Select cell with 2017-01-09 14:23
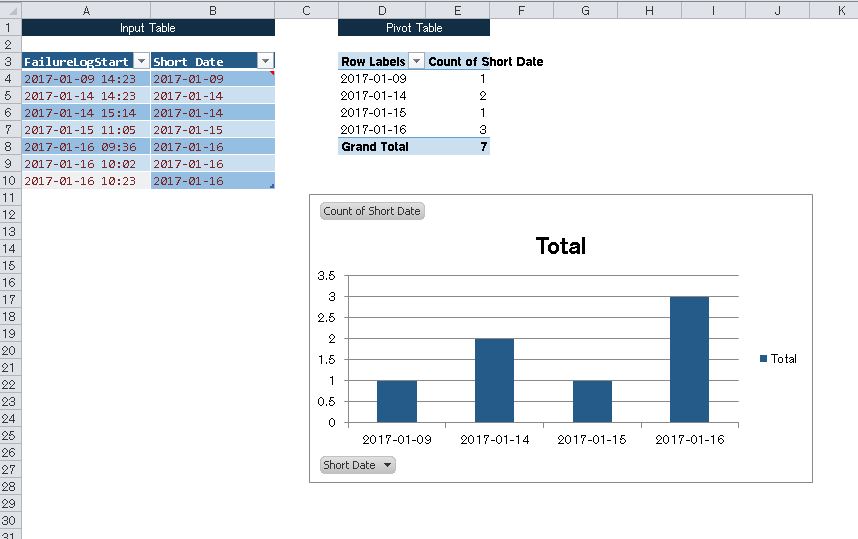 pyautogui.click(x=86, y=79)
